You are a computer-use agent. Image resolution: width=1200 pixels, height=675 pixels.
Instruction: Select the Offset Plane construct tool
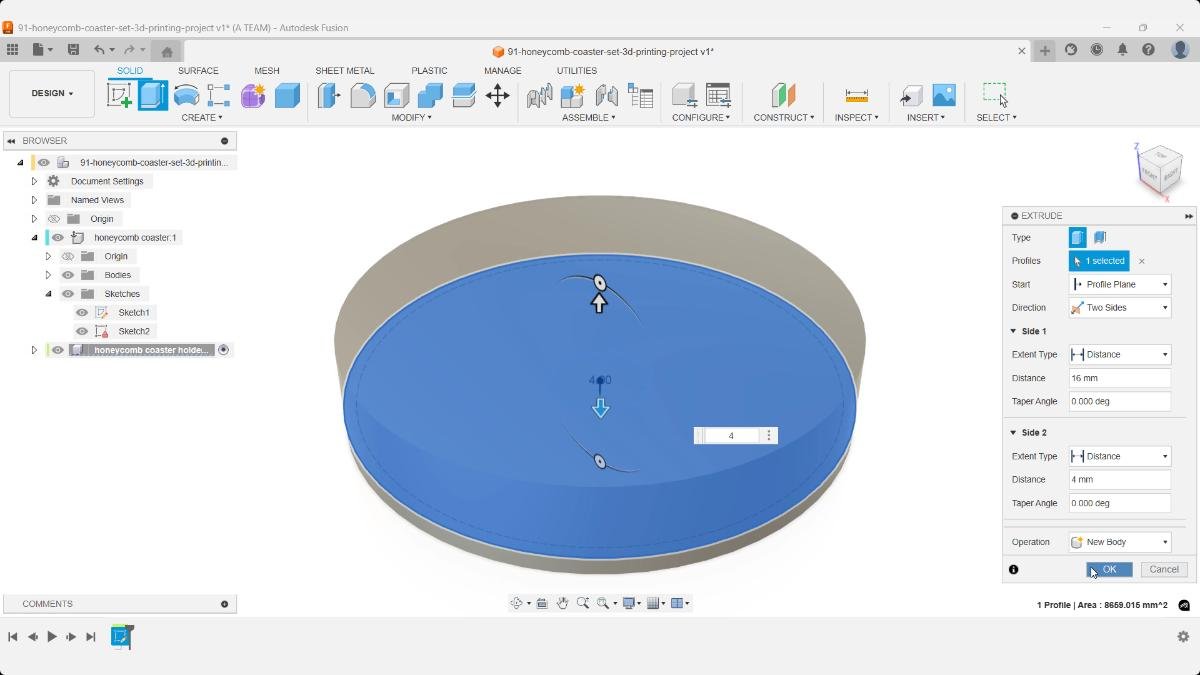click(783, 95)
